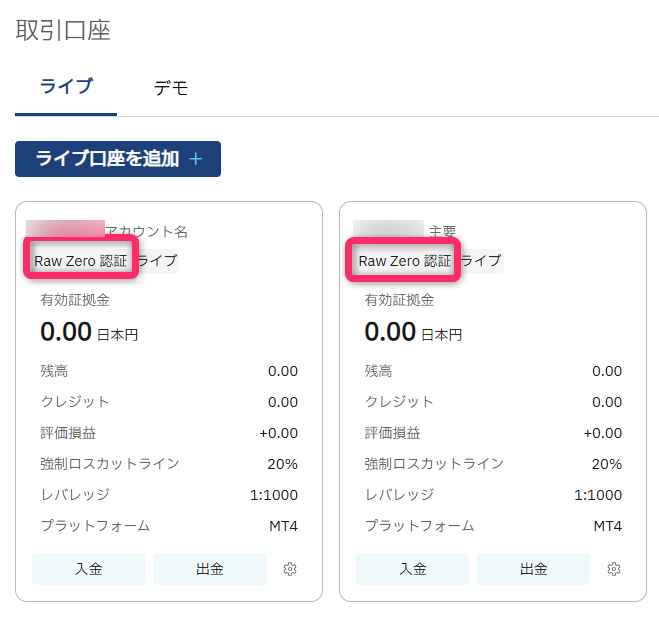
Task: Click the ライブ口座を追加 button
Action: click(x=118, y=159)
